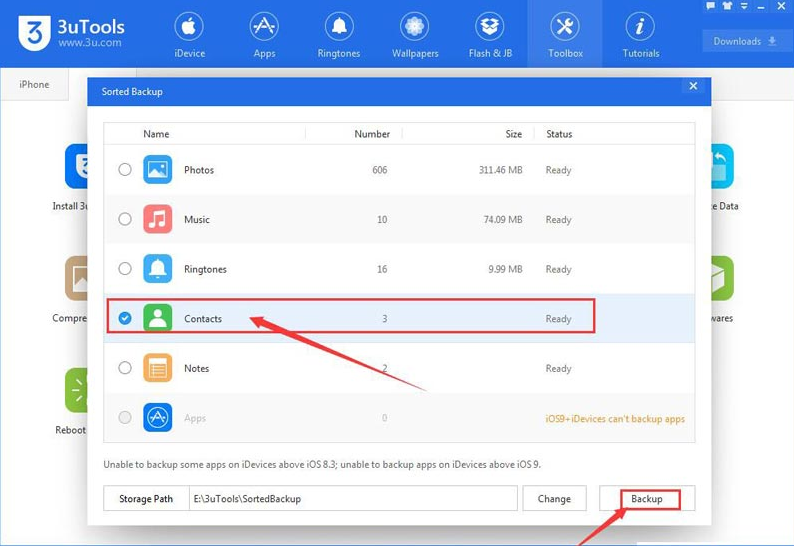Click the Status column header
The height and width of the screenshot is (546, 794).
pos(559,134)
